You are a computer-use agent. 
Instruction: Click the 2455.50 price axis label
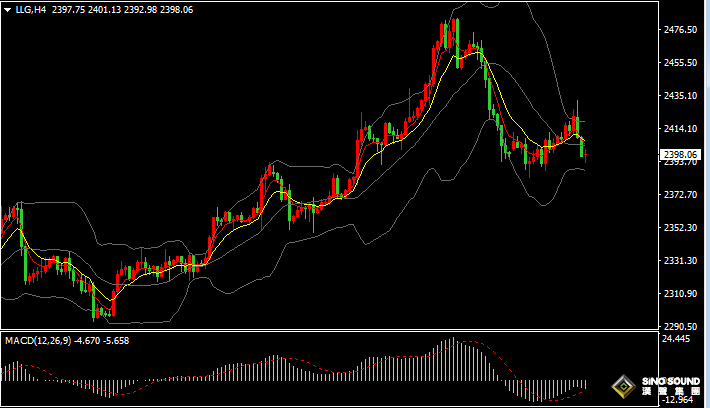point(680,63)
